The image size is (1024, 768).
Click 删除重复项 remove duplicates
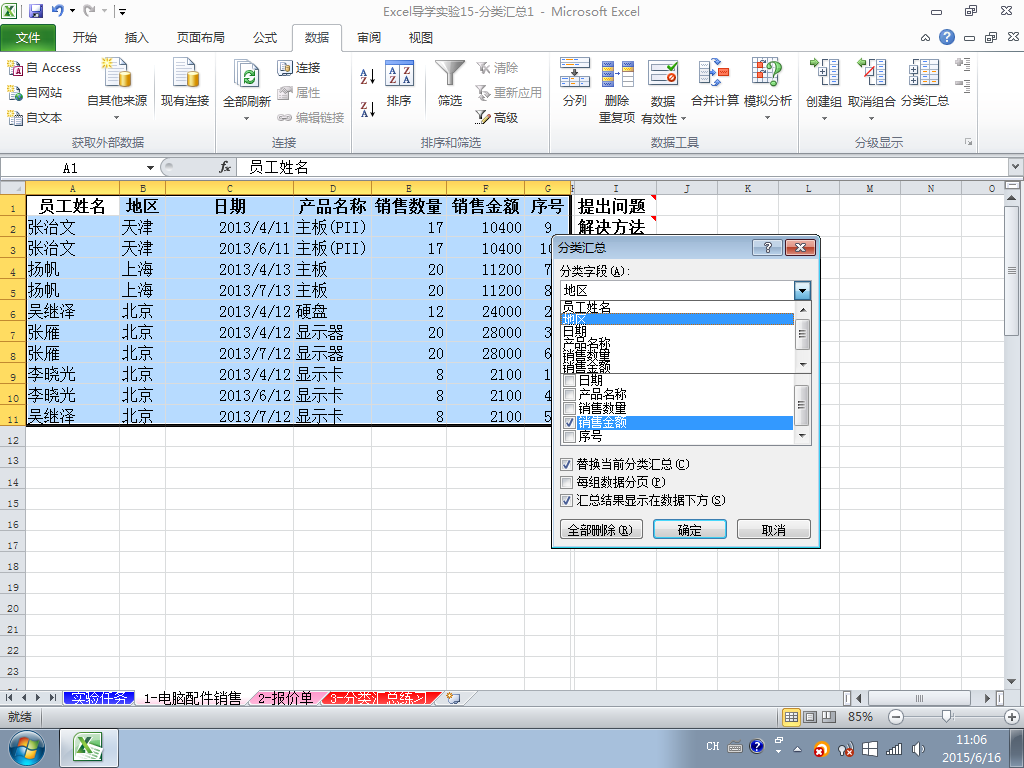pos(617,91)
